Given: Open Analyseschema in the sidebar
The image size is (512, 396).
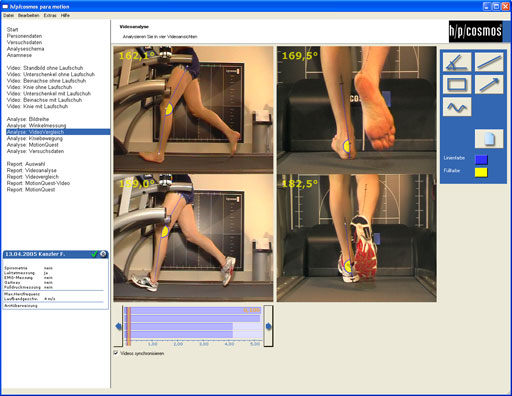Looking at the screenshot, I should [25, 49].
